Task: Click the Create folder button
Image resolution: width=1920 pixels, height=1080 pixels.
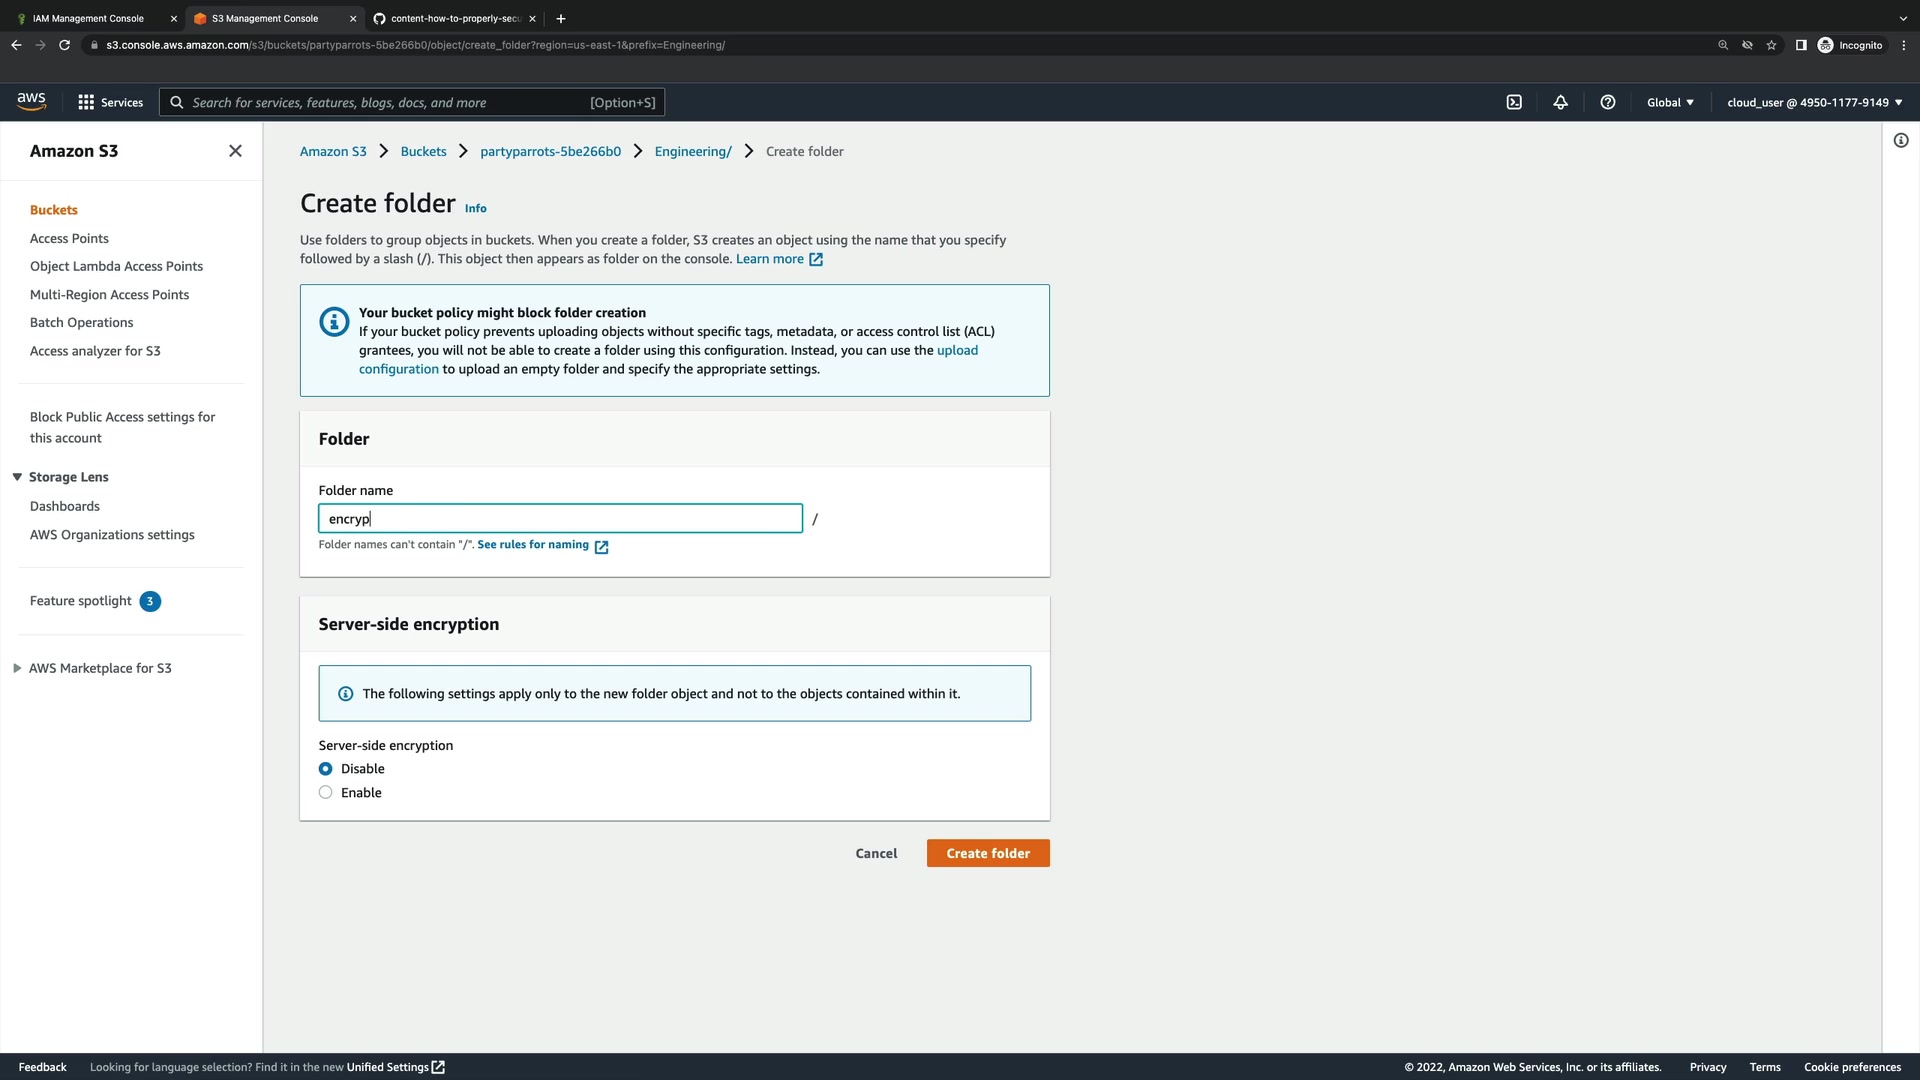Action: pyautogui.click(x=987, y=853)
